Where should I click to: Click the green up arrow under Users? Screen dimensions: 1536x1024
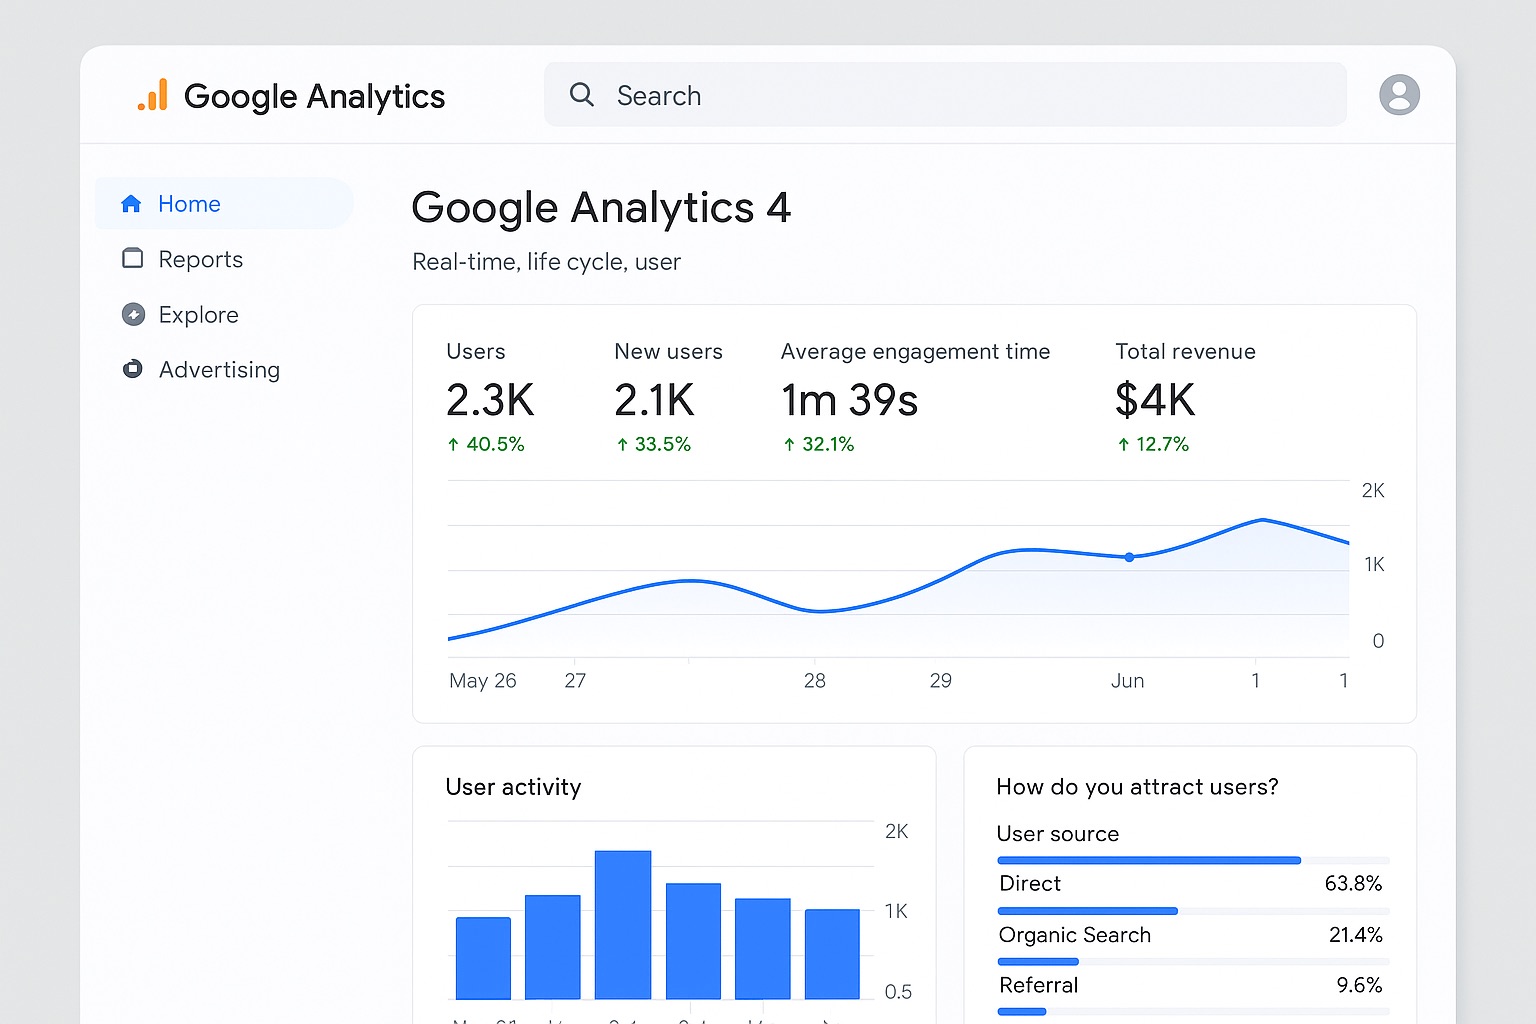point(453,444)
